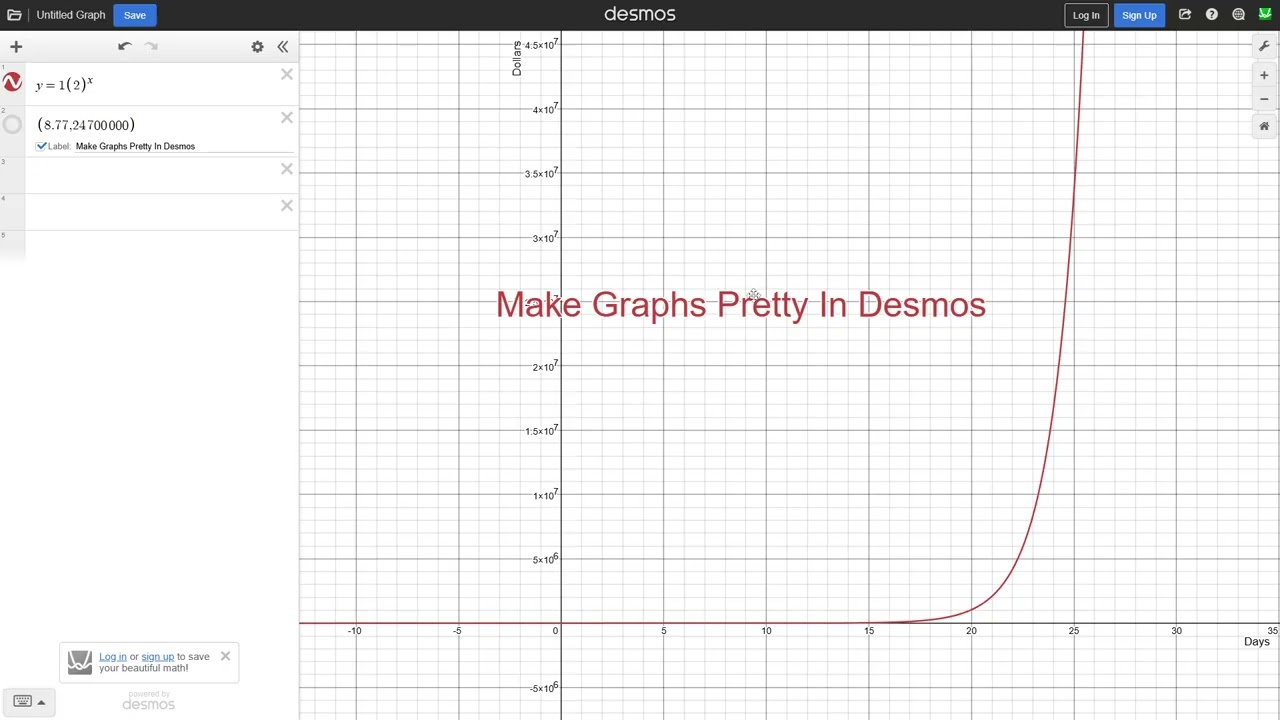This screenshot has height=720, width=1280.
Task: Click the Days x-axis label
Action: pos(1257,641)
